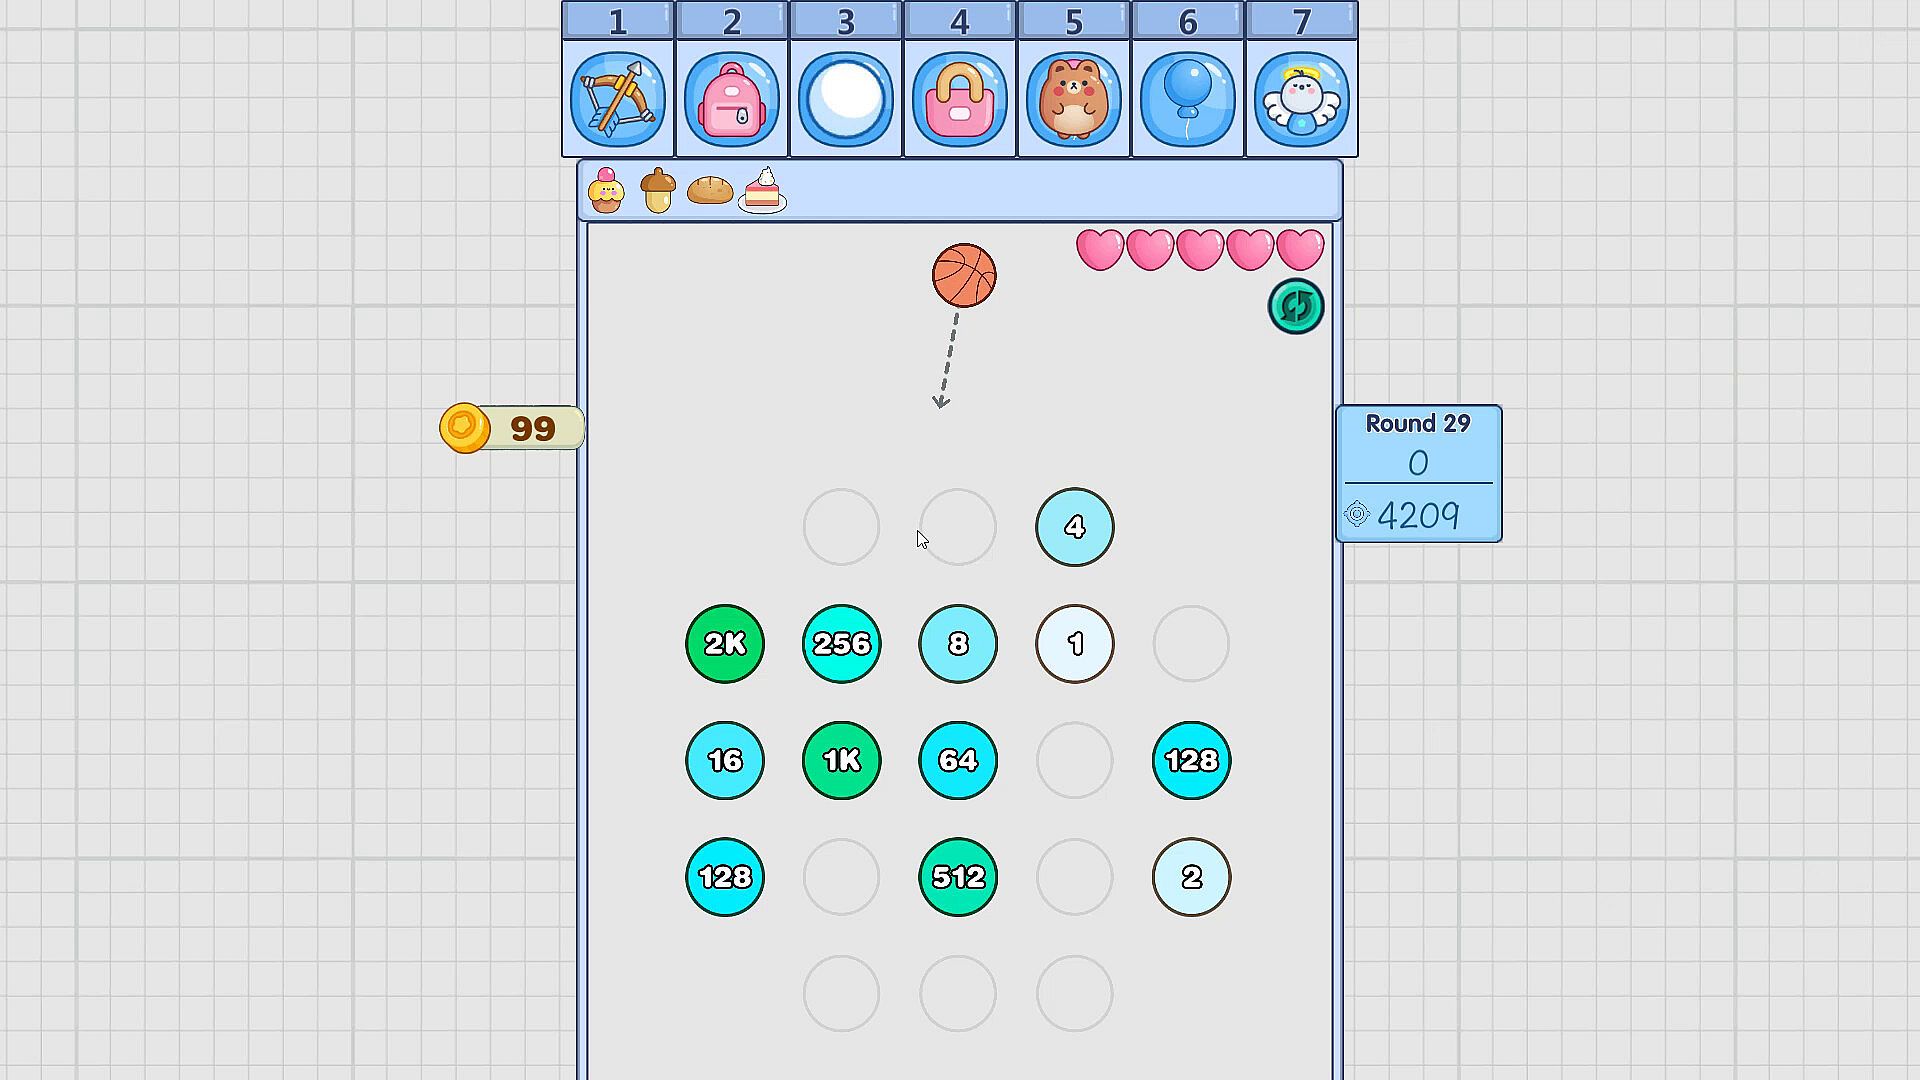Click the blue balloon item
Screen dimensions: 1920x1080
[x=1188, y=99]
